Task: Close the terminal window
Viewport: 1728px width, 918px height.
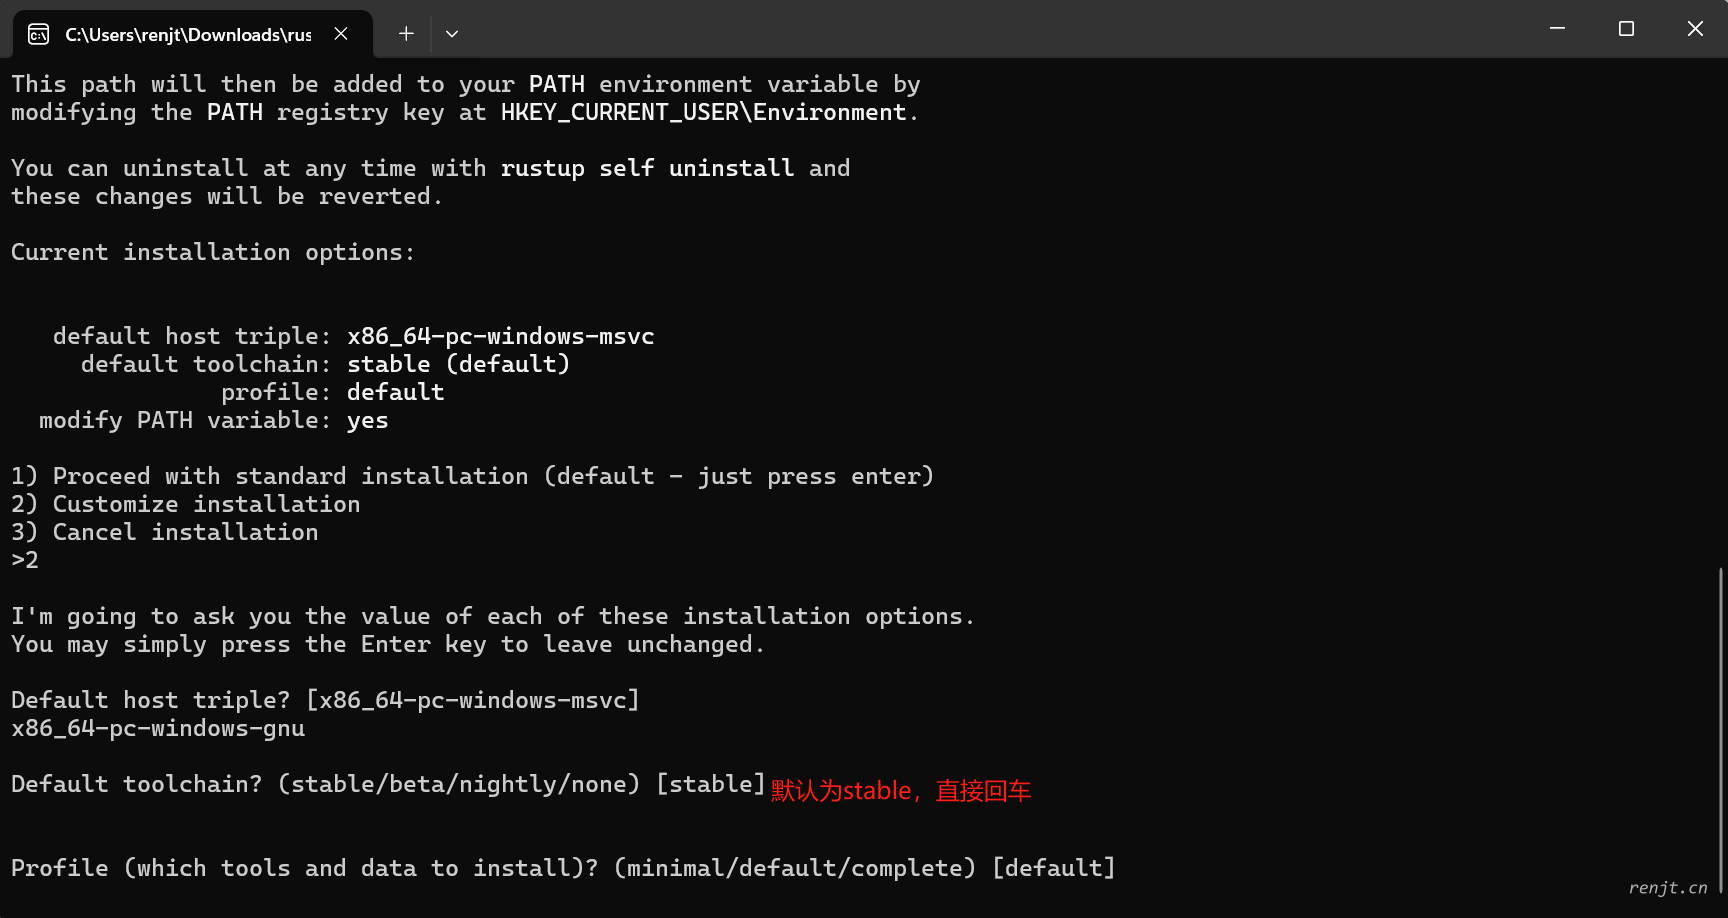Action: tap(1695, 29)
